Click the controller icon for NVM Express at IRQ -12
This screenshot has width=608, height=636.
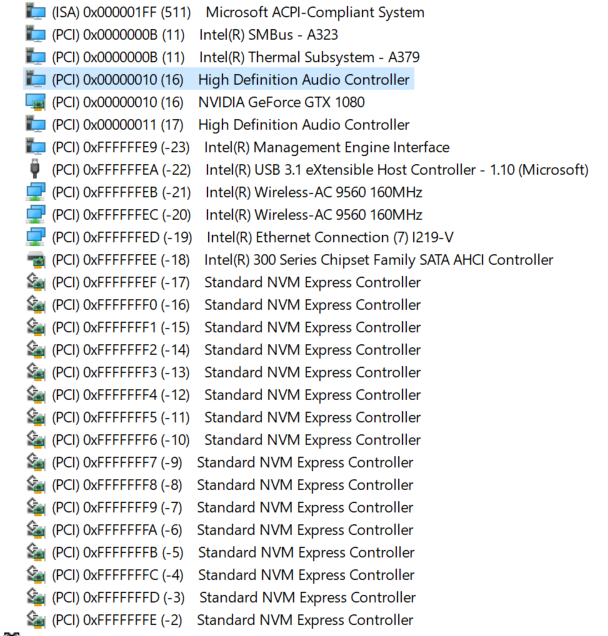[x=35, y=395]
